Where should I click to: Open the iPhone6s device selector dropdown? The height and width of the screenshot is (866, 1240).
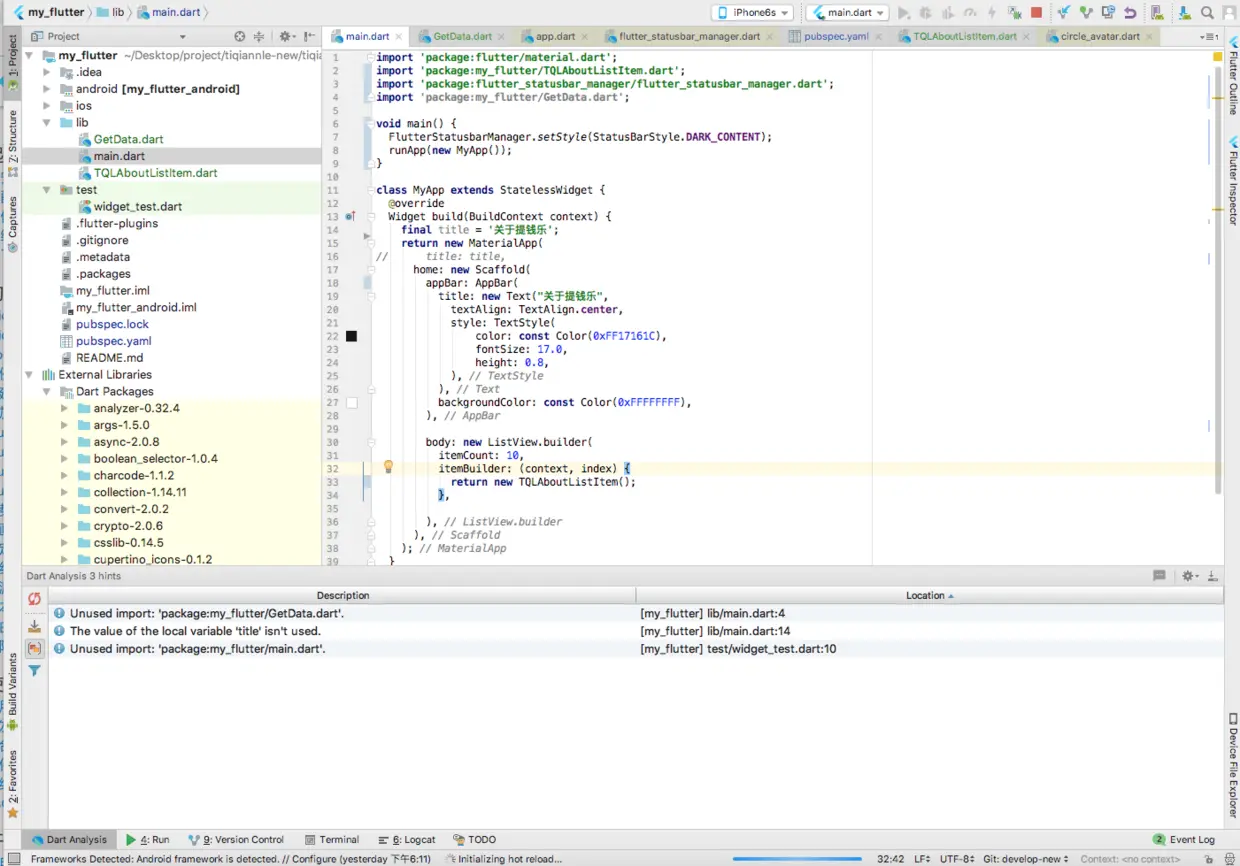(752, 13)
